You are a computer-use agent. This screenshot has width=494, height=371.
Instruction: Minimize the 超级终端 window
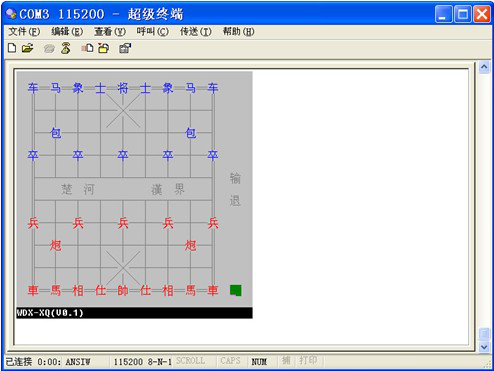(x=444, y=14)
